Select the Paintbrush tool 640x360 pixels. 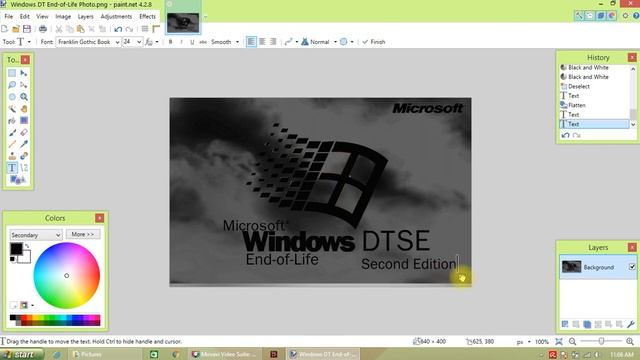coord(12,132)
